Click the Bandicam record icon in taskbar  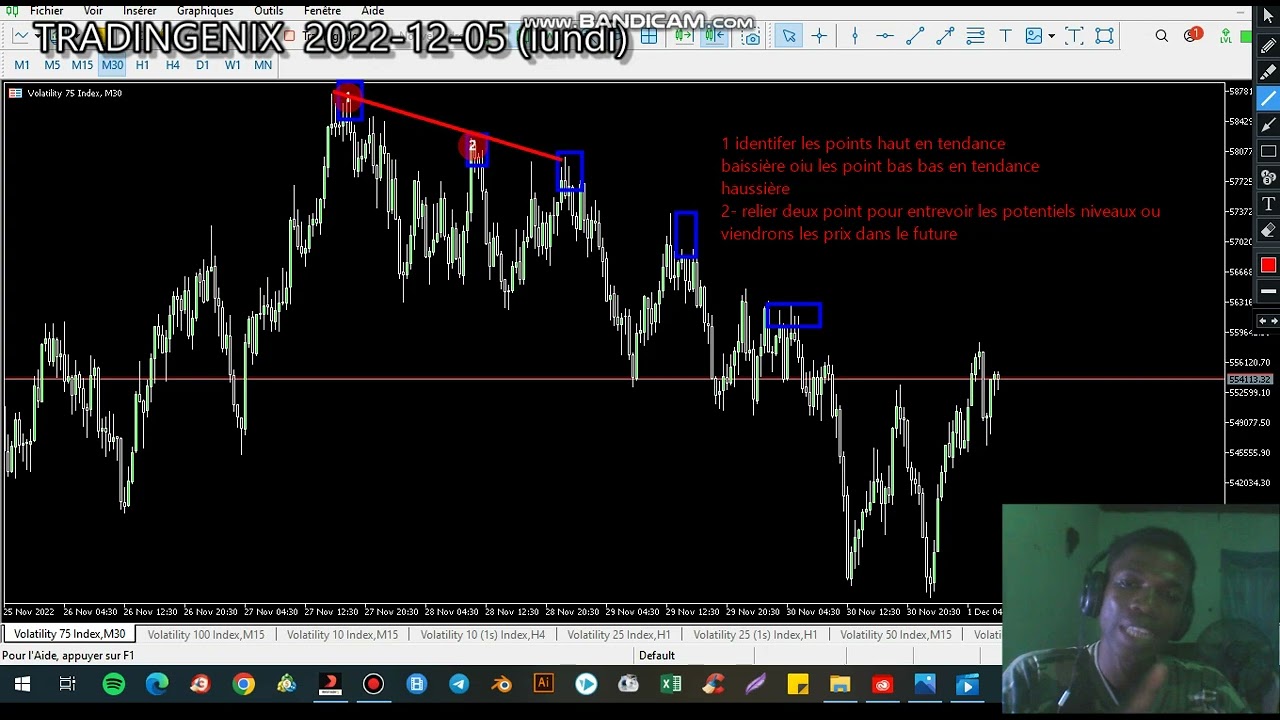(373, 685)
